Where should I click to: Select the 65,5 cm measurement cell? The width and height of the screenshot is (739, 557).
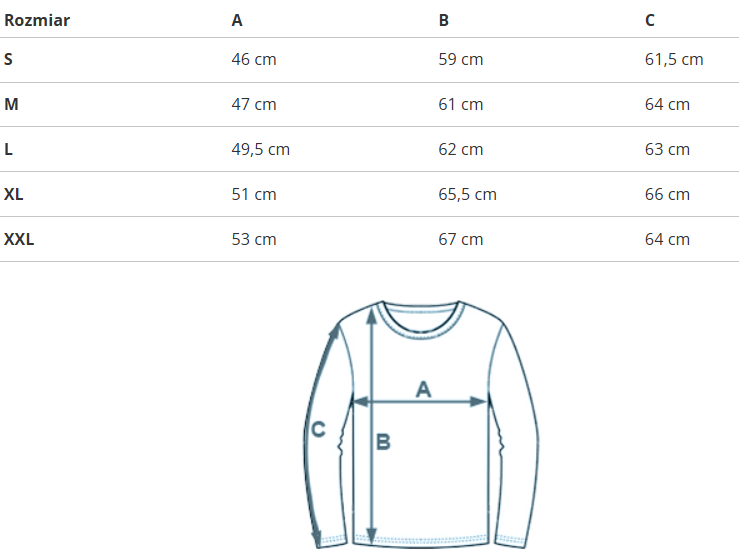point(467,194)
